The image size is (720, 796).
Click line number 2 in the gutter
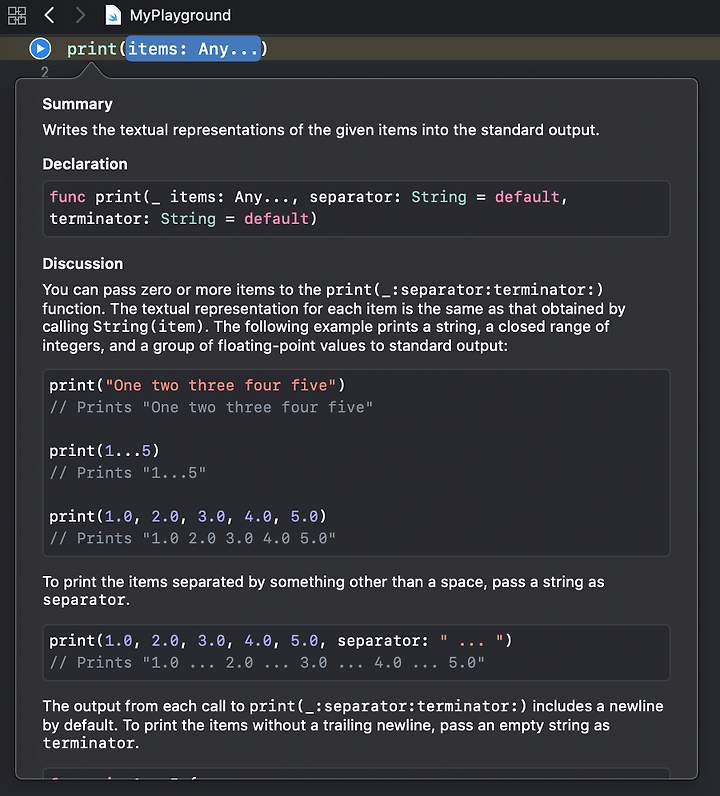pyautogui.click(x=45, y=72)
